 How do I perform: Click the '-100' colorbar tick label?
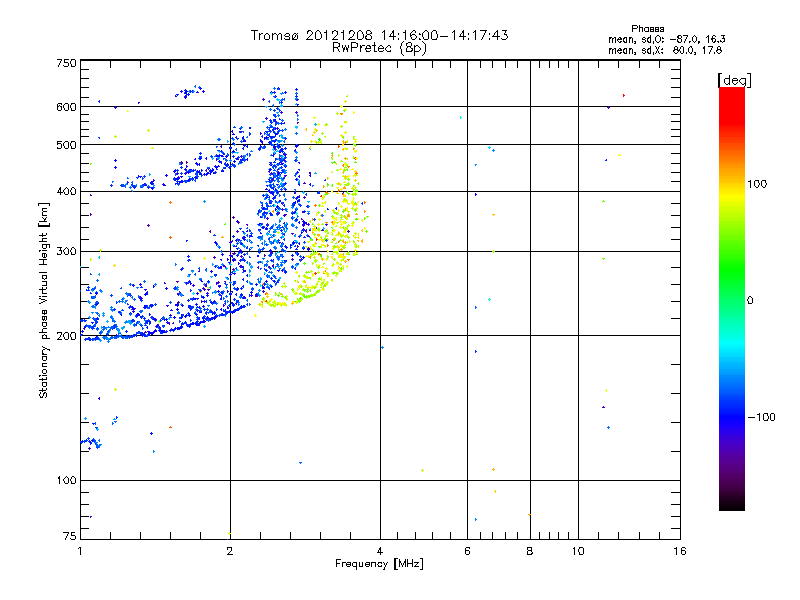click(761, 417)
